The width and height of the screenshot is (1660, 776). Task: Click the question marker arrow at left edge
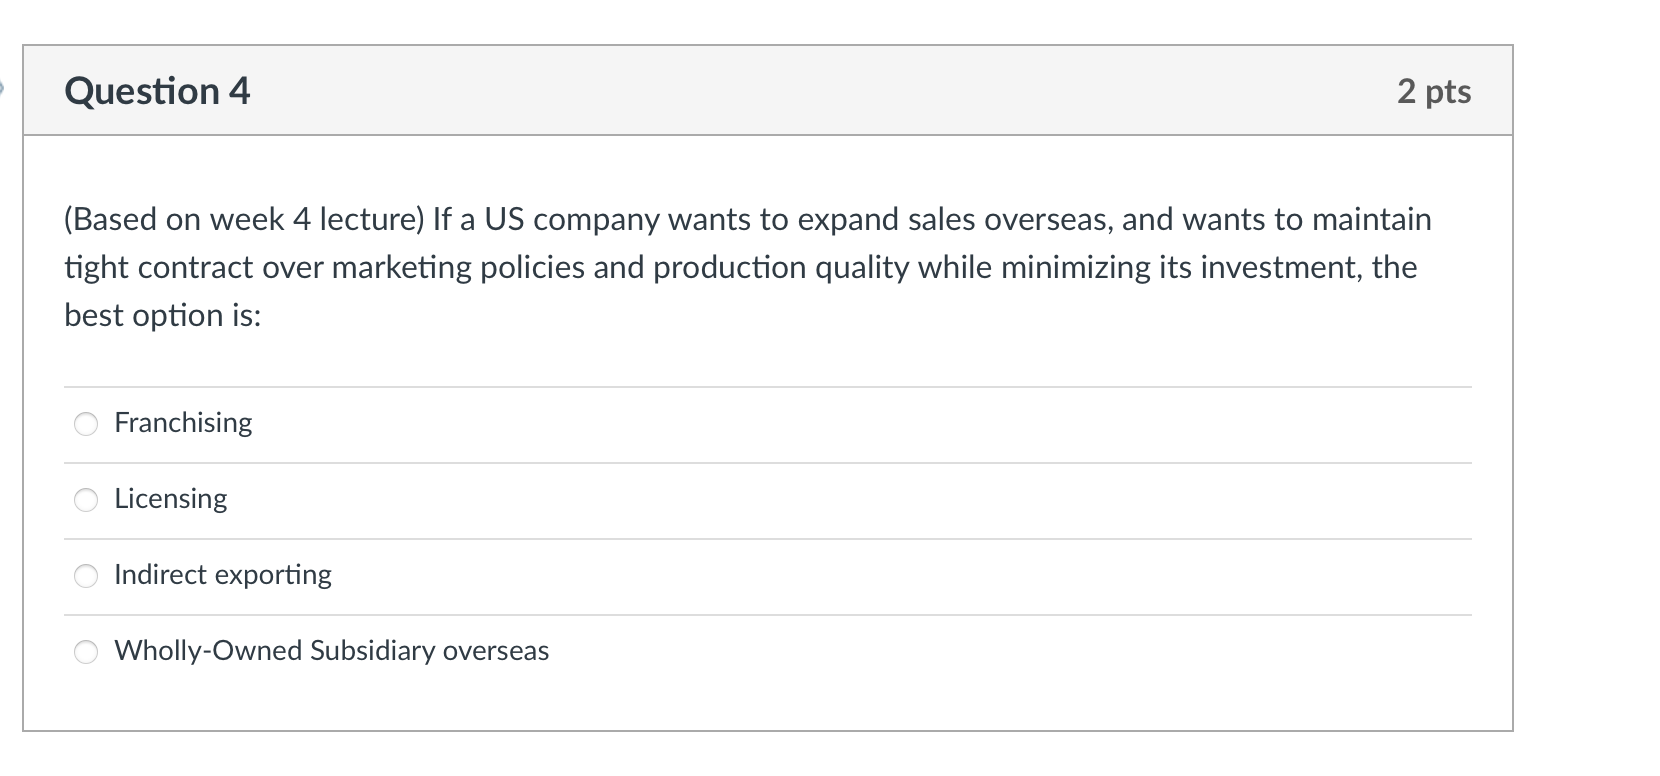coord(3,88)
